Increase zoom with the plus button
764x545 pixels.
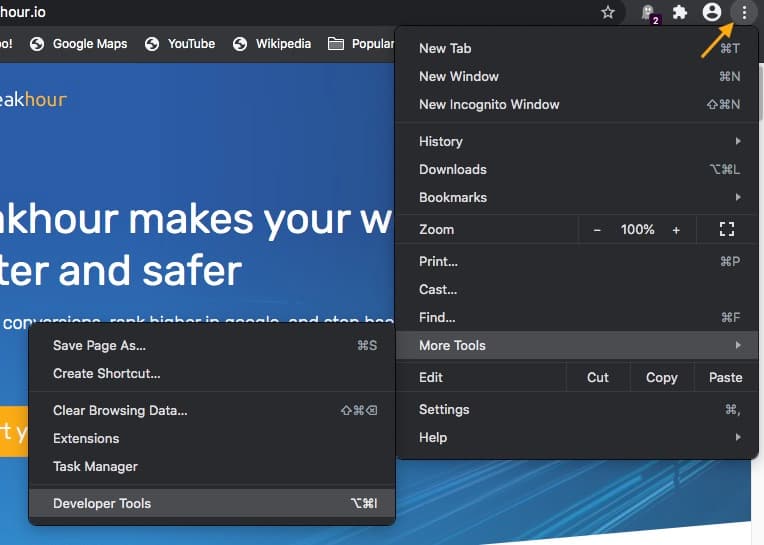[676, 230]
